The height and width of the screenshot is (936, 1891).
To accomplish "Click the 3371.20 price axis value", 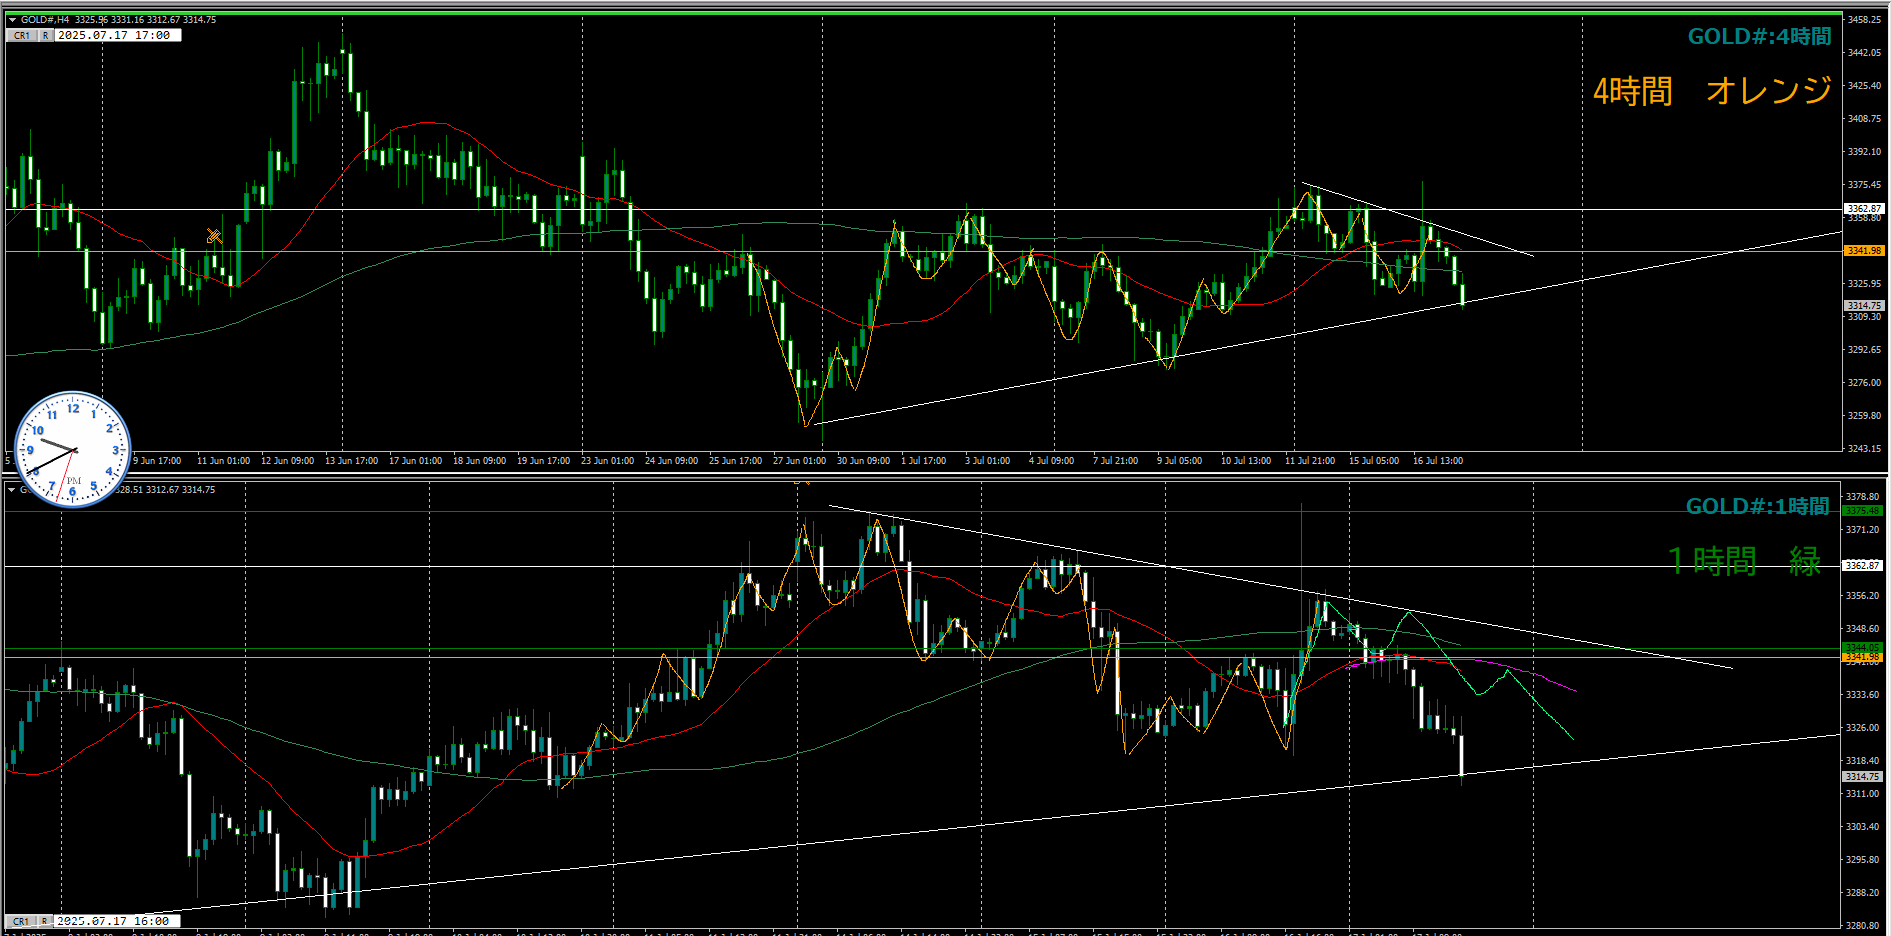I will [x=1862, y=530].
